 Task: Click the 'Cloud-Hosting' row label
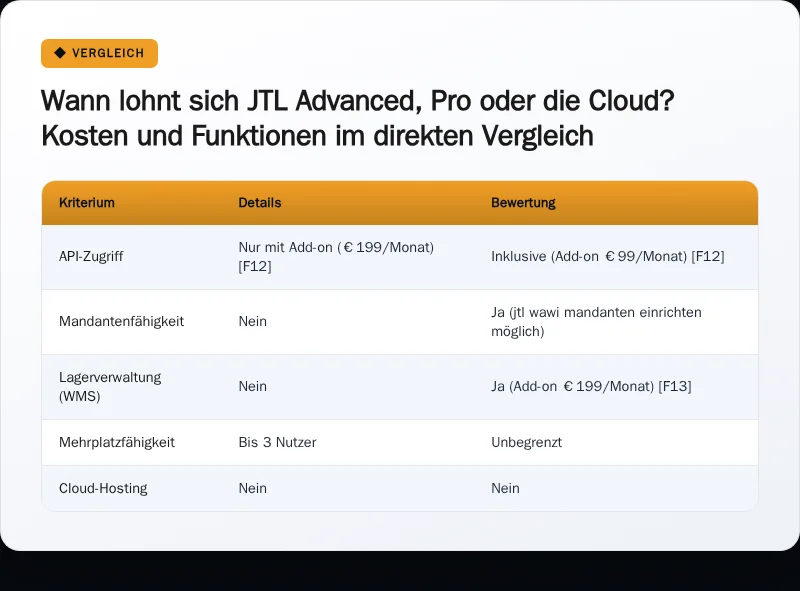point(103,488)
